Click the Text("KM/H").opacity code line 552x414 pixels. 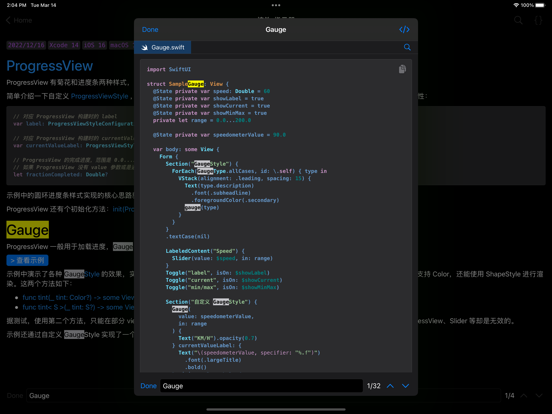click(218, 338)
